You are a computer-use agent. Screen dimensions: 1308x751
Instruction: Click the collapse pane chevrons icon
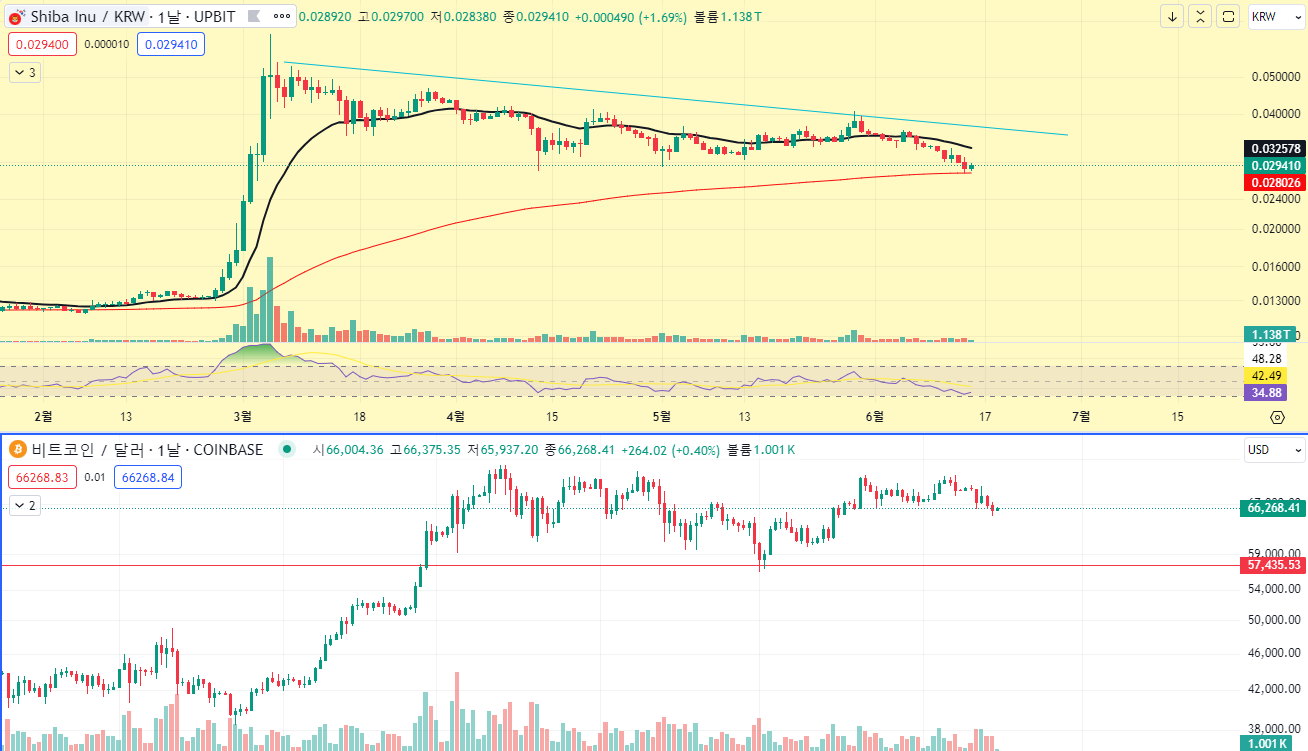pyautogui.click(x=1200, y=17)
